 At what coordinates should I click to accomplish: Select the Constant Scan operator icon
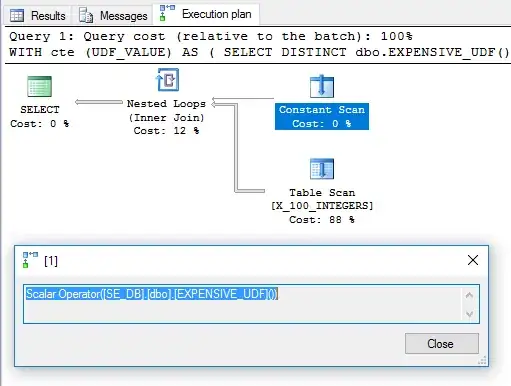pyautogui.click(x=322, y=86)
